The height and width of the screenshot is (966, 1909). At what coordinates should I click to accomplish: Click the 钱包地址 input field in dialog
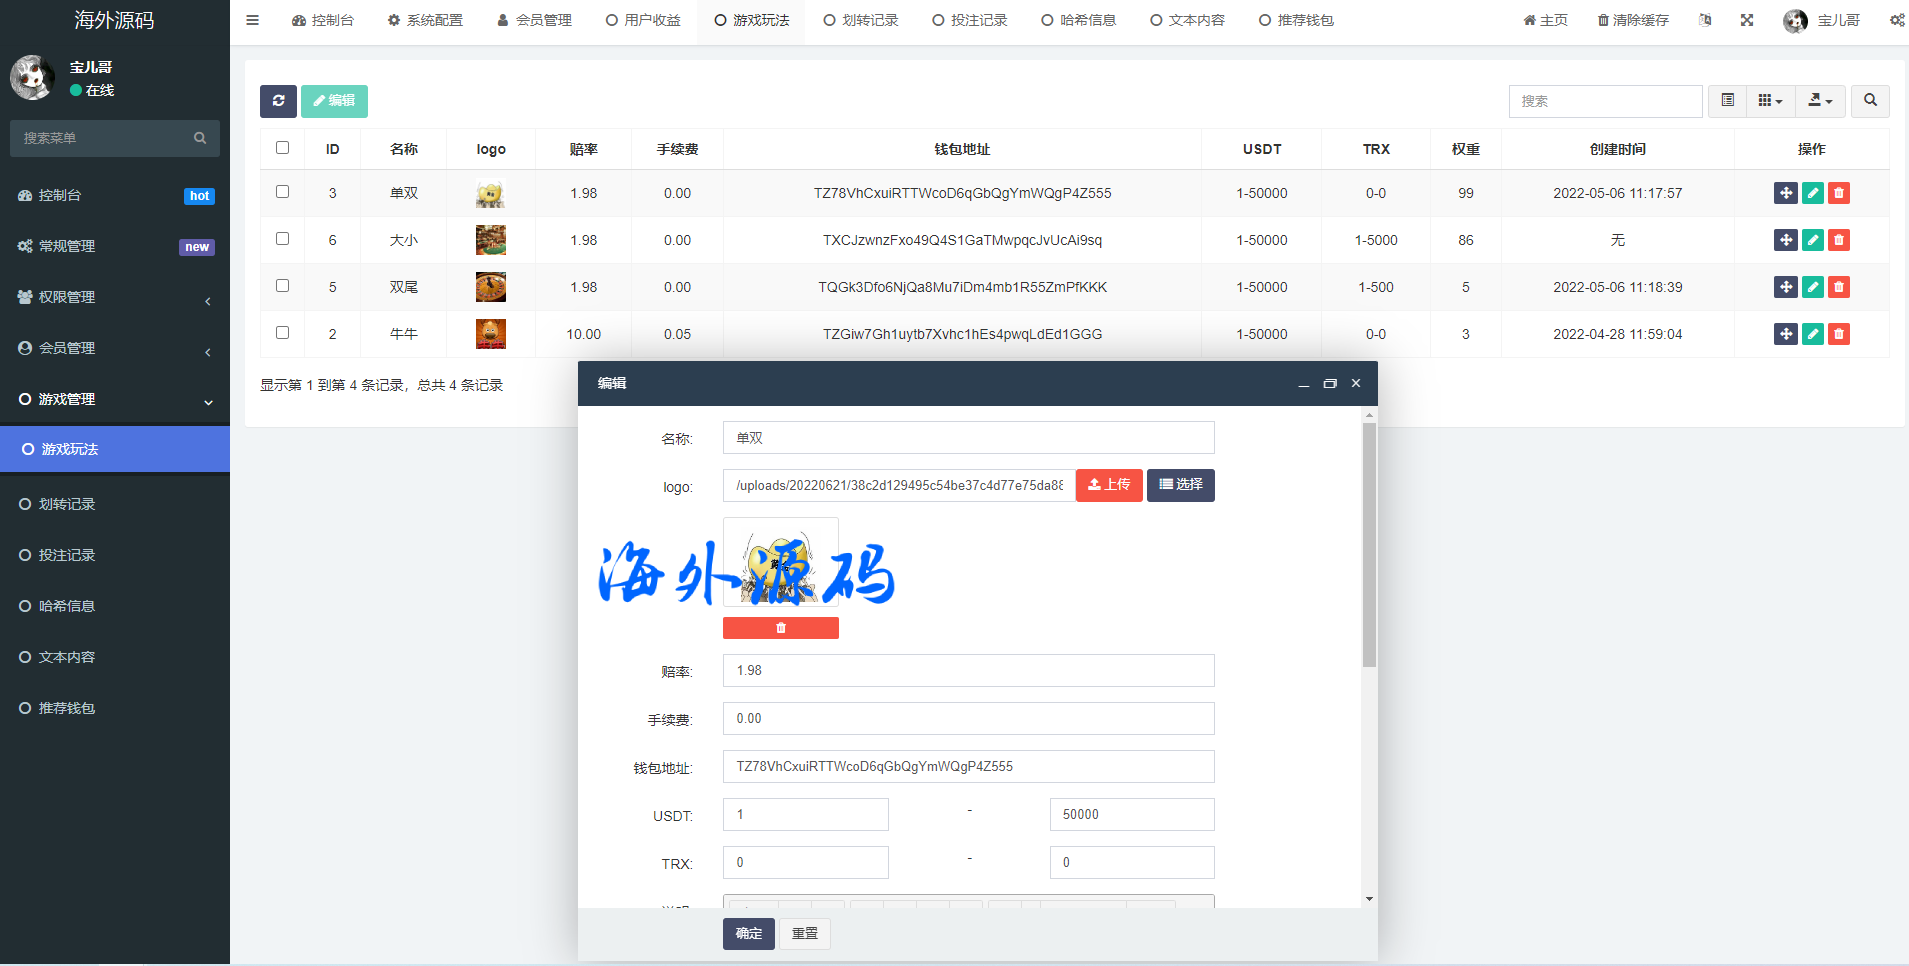click(968, 767)
